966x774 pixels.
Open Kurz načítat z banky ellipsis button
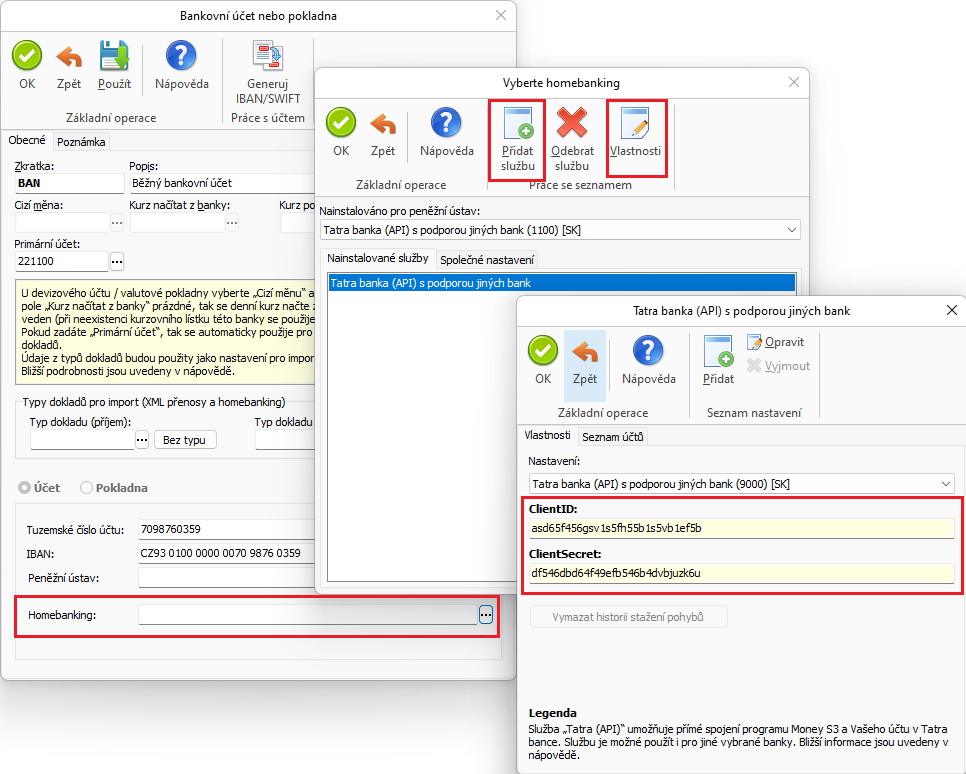pyautogui.click(x=232, y=222)
